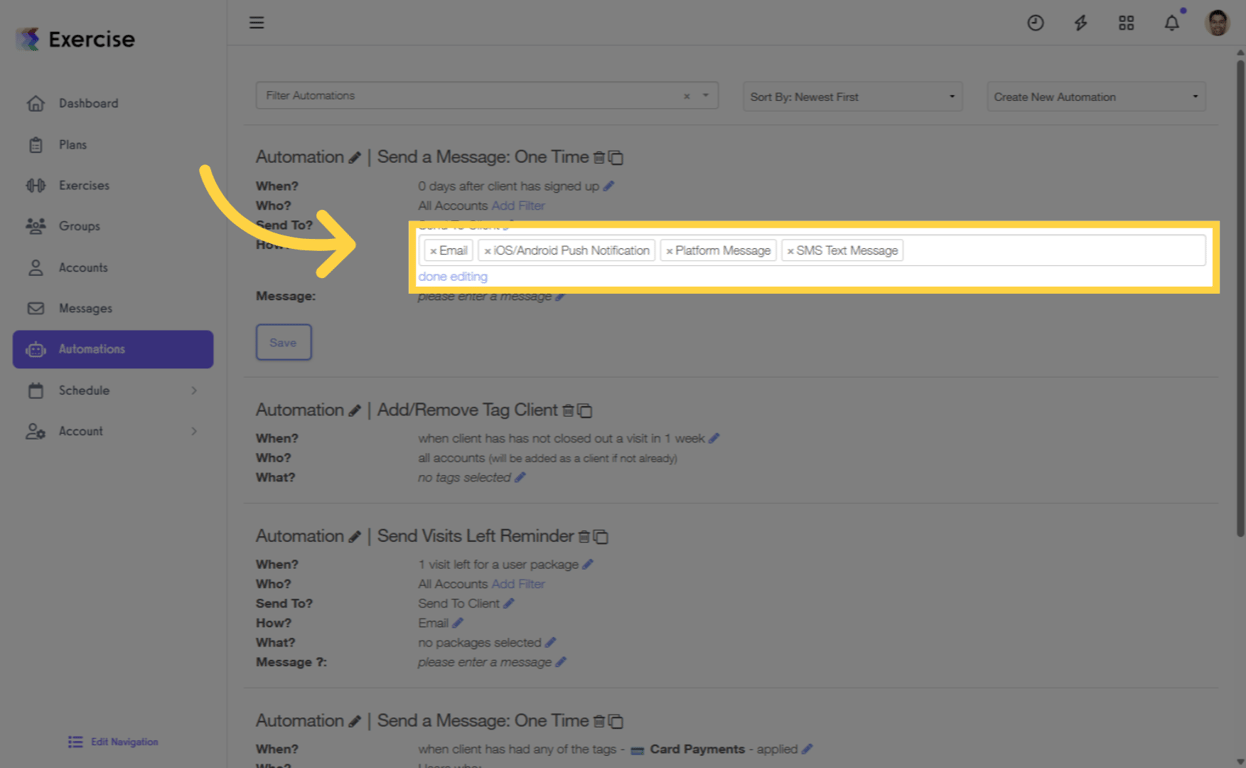
Task: Open Create New Automation dropdown
Action: [x=1096, y=97]
